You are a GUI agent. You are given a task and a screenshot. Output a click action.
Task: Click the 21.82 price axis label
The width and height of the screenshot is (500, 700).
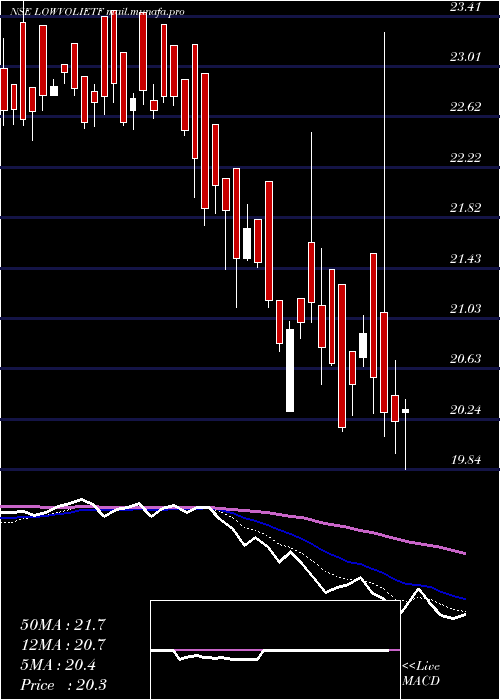[465, 208]
